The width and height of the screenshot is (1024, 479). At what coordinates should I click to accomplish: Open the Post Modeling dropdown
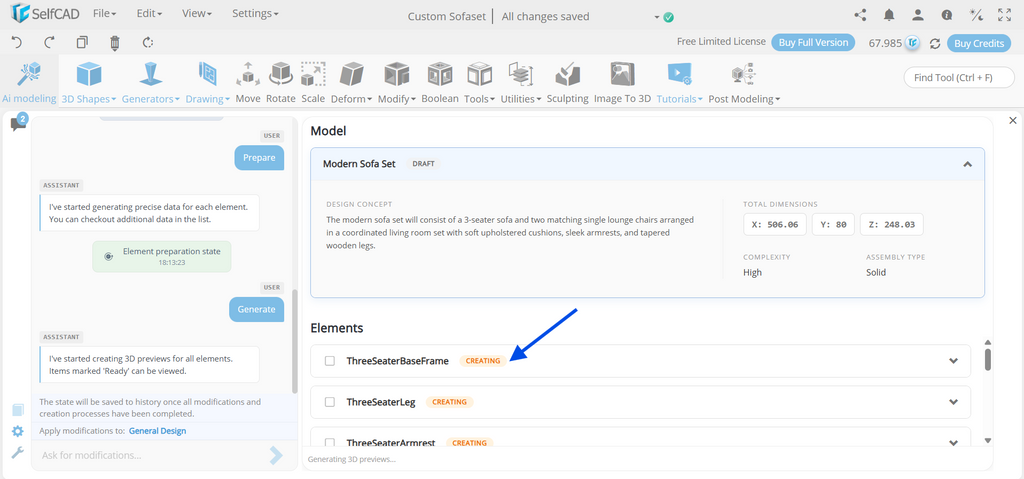pos(744,82)
